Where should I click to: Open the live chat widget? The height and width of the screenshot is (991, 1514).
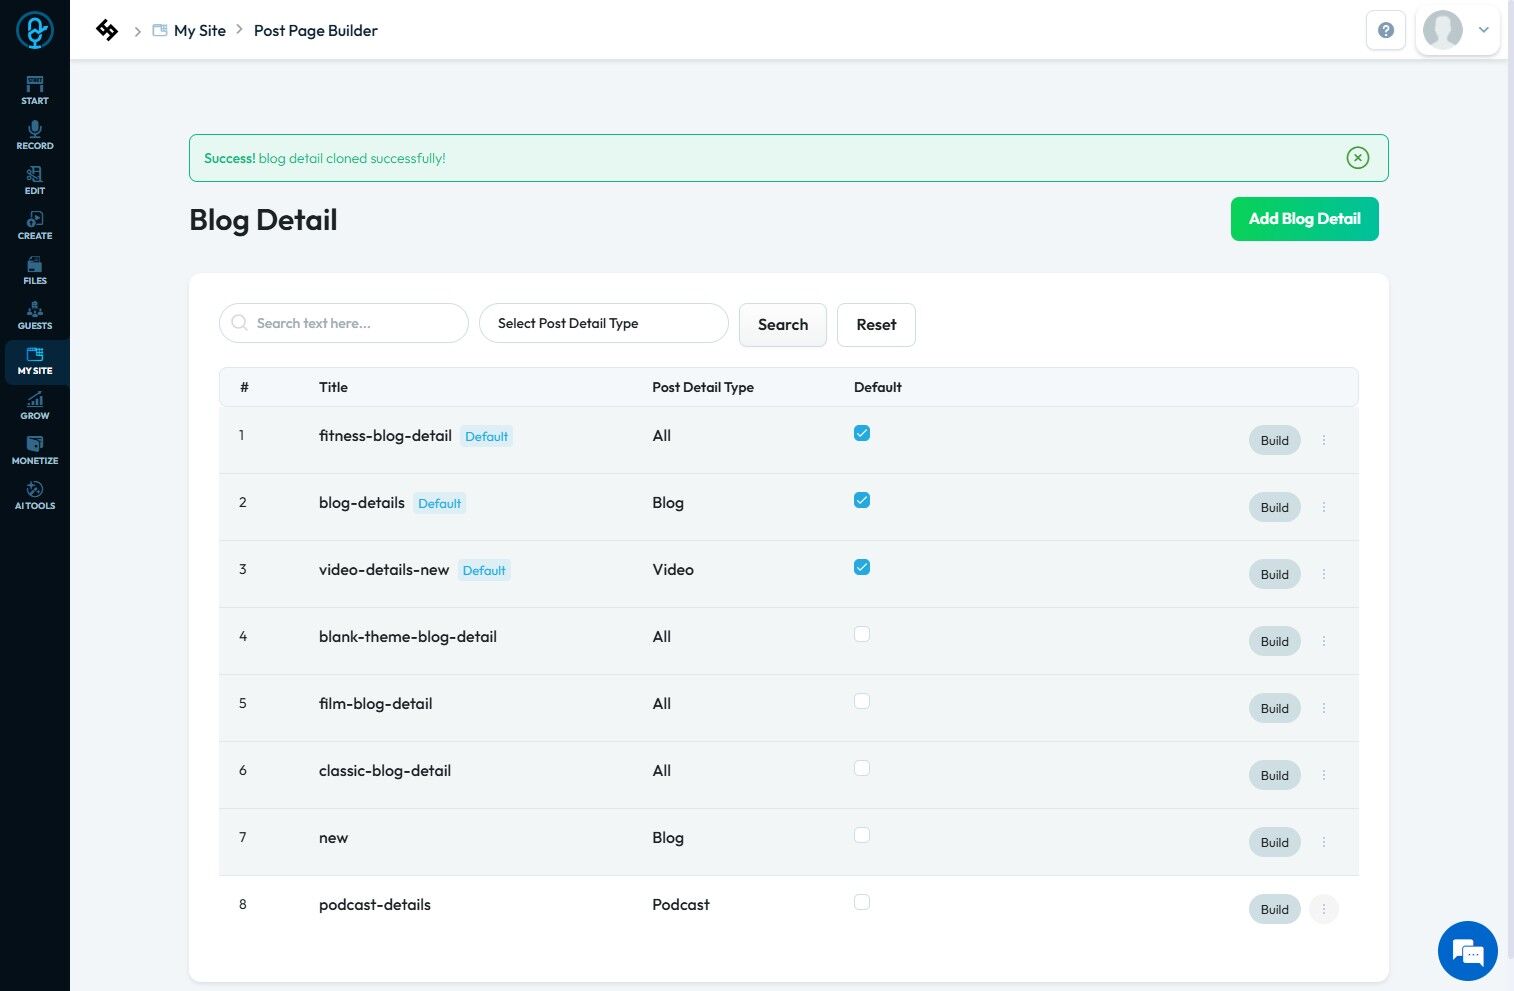[1467, 951]
